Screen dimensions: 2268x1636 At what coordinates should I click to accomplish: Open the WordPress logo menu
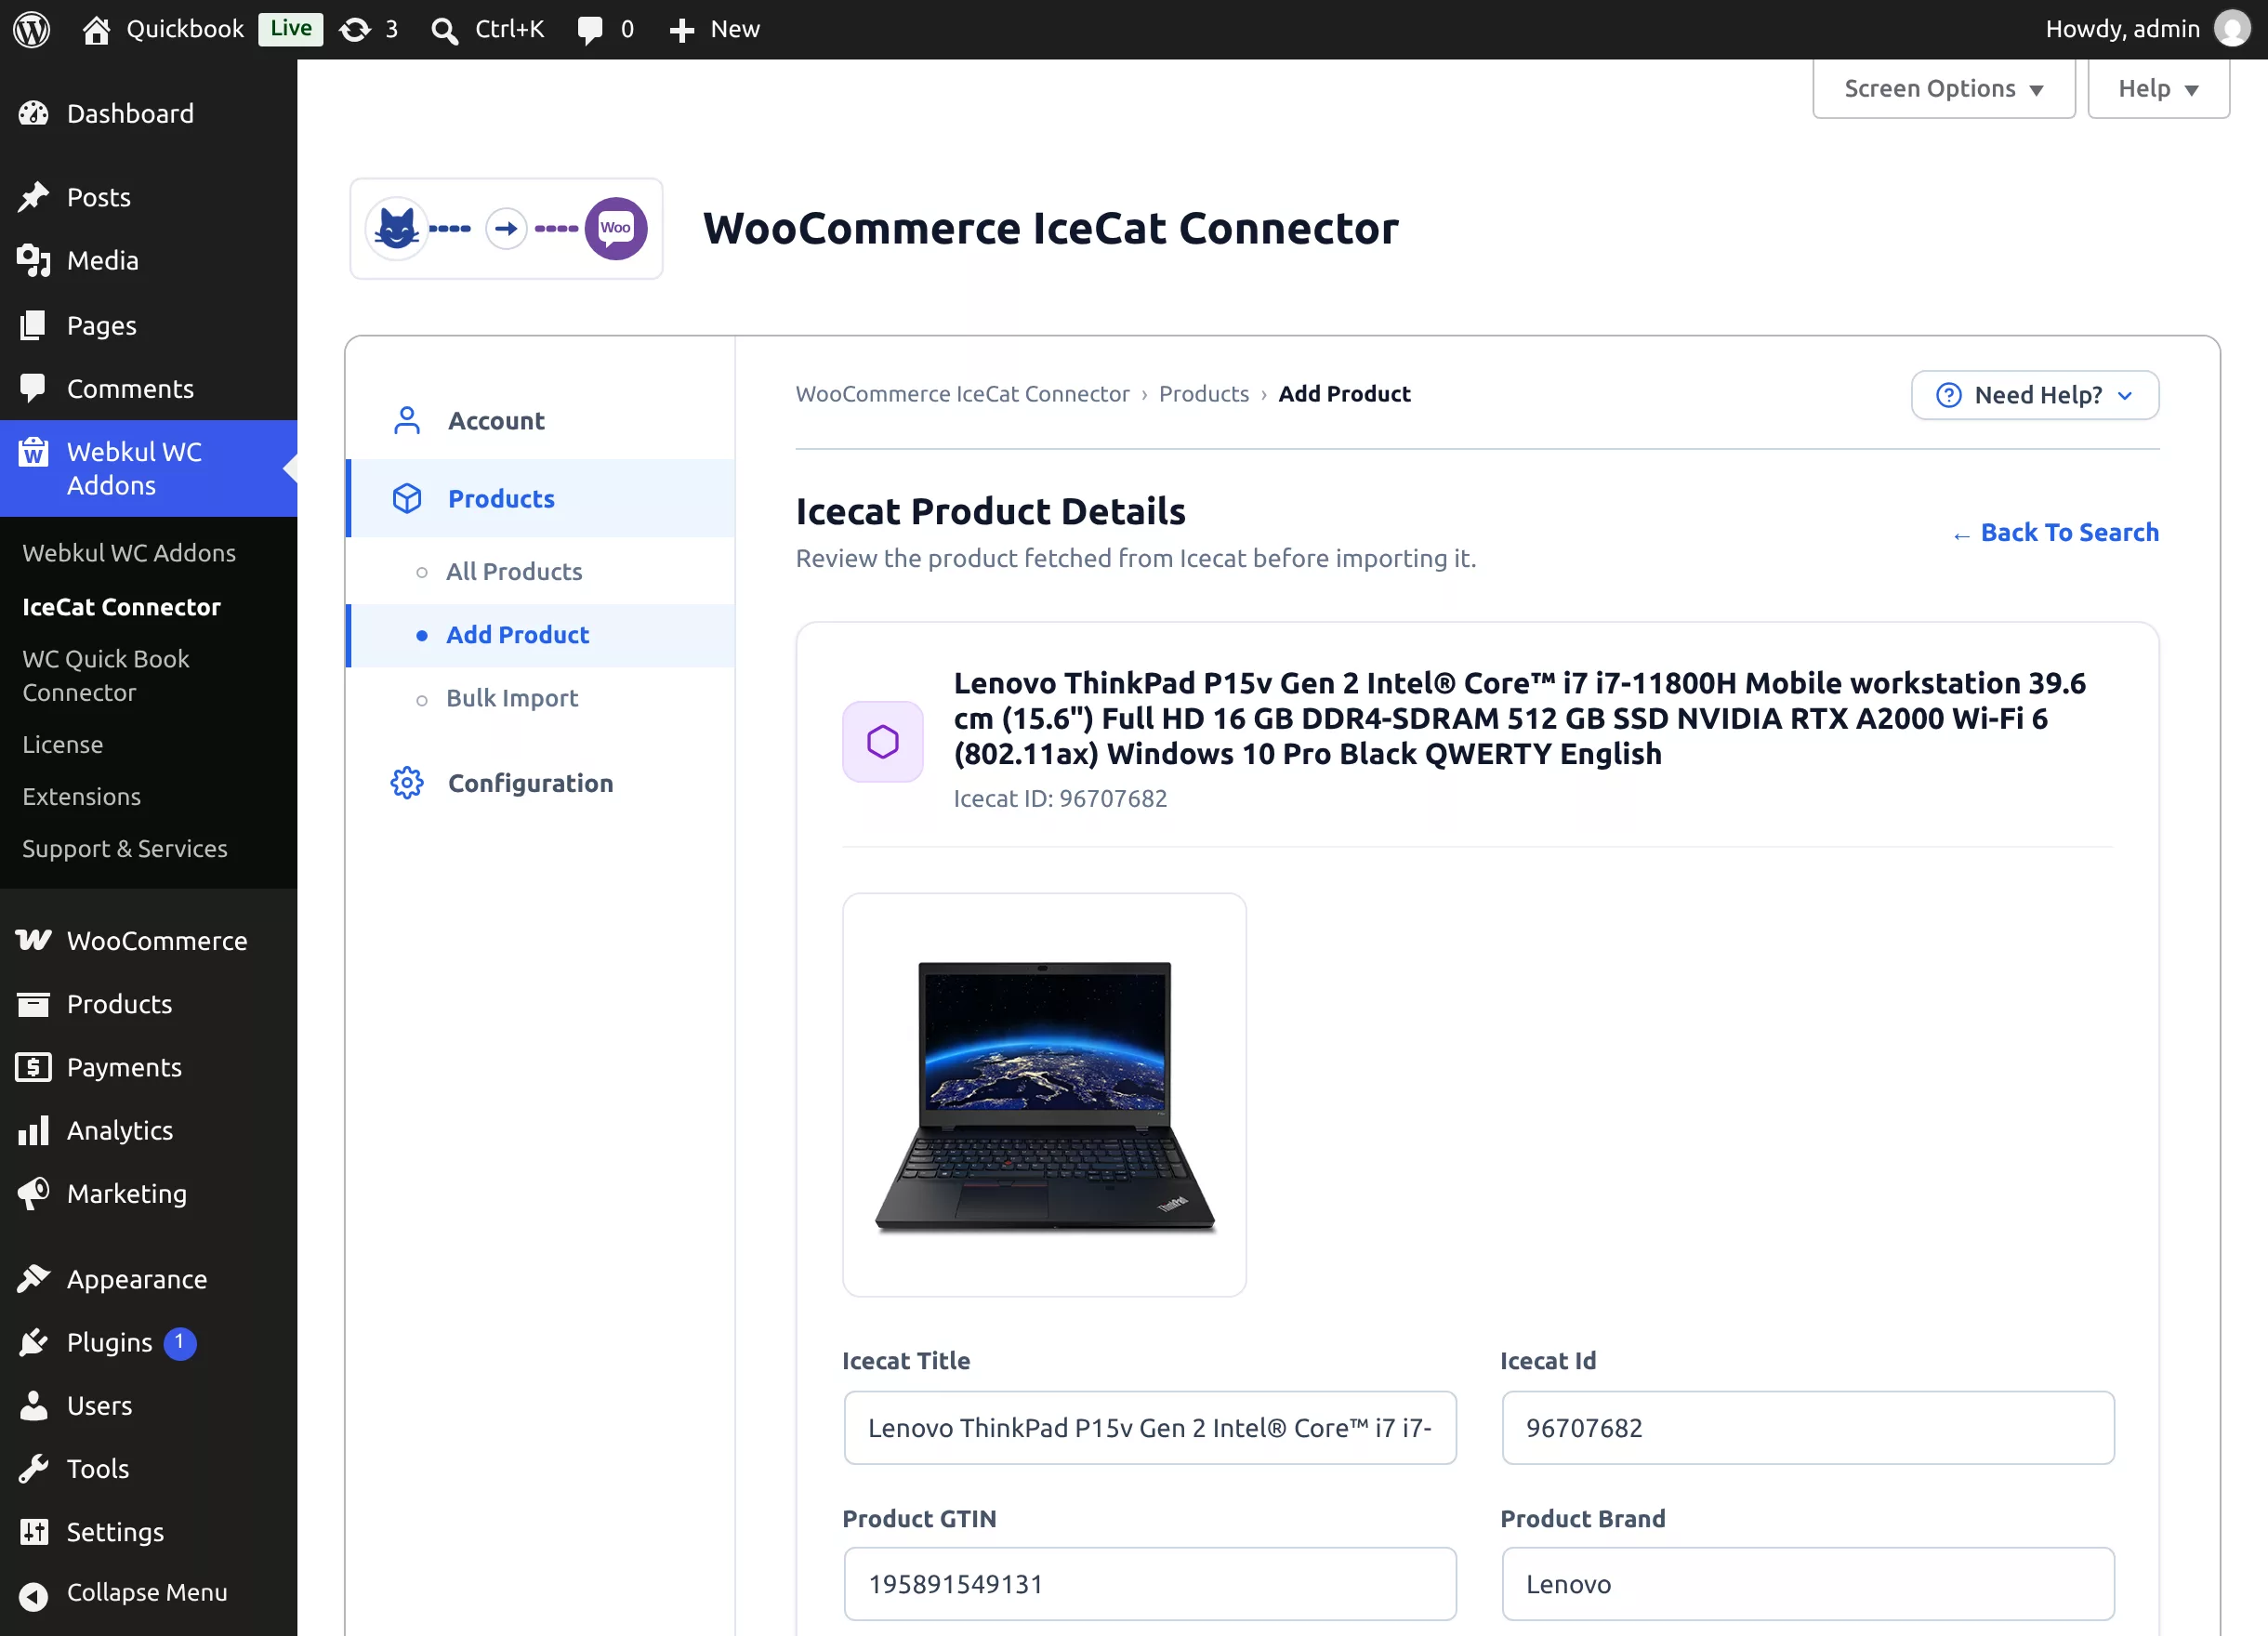[x=32, y=29]
